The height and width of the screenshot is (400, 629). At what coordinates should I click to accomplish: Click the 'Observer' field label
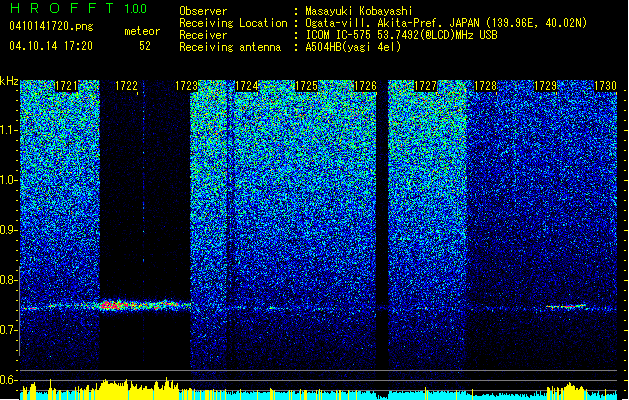click(203, 11)
